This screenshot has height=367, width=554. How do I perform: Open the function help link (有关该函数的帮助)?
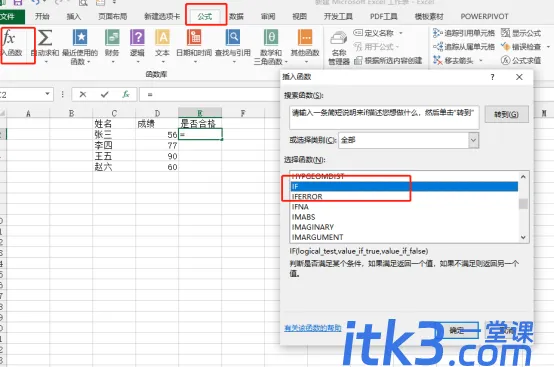click(313, 328)
